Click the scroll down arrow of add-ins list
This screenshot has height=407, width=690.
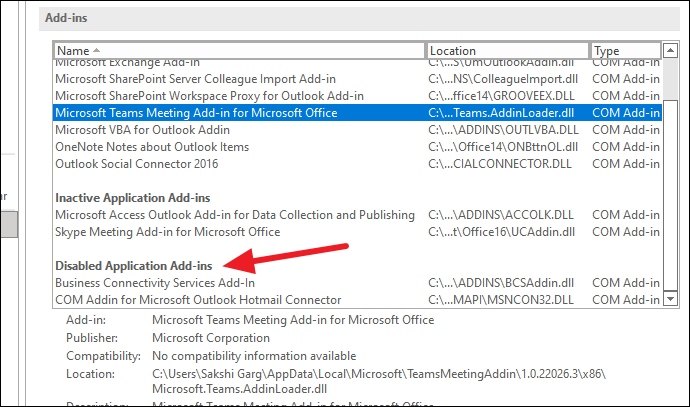coord(670,299)
